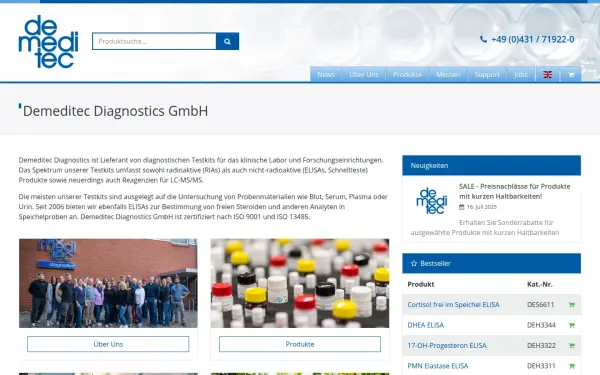Viewport: 600px width, 375px height.
Task: Open 17-OH-Progesteron ELISA product link
Action: coord(447,345)
